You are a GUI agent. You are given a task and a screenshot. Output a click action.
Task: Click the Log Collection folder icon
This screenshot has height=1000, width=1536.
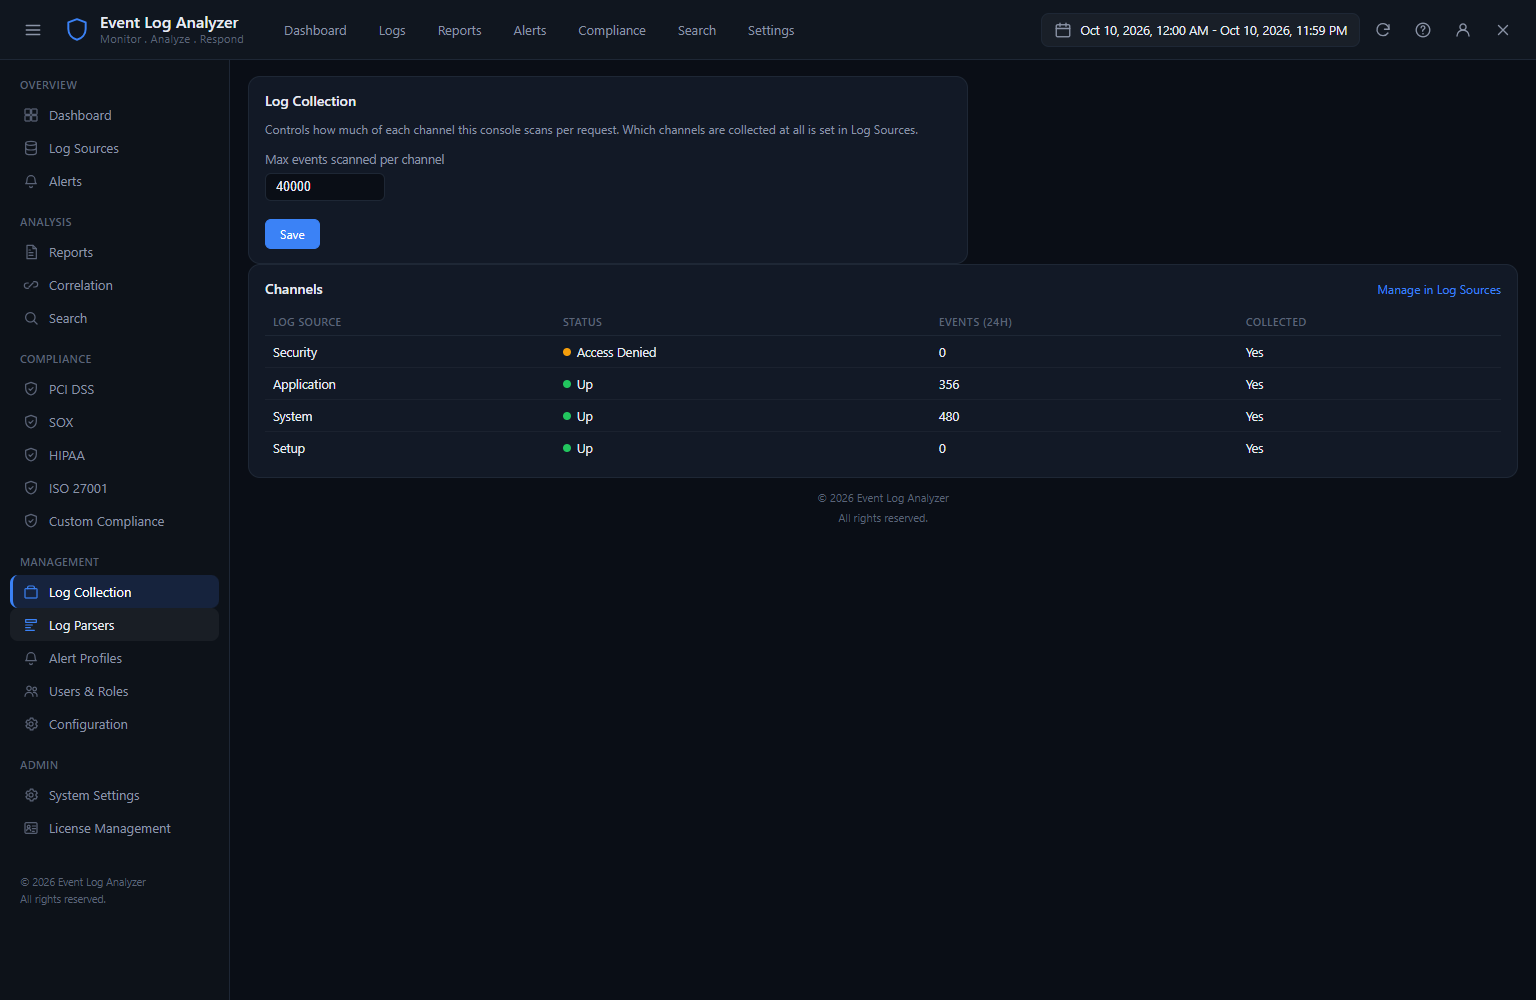[31, 592]
